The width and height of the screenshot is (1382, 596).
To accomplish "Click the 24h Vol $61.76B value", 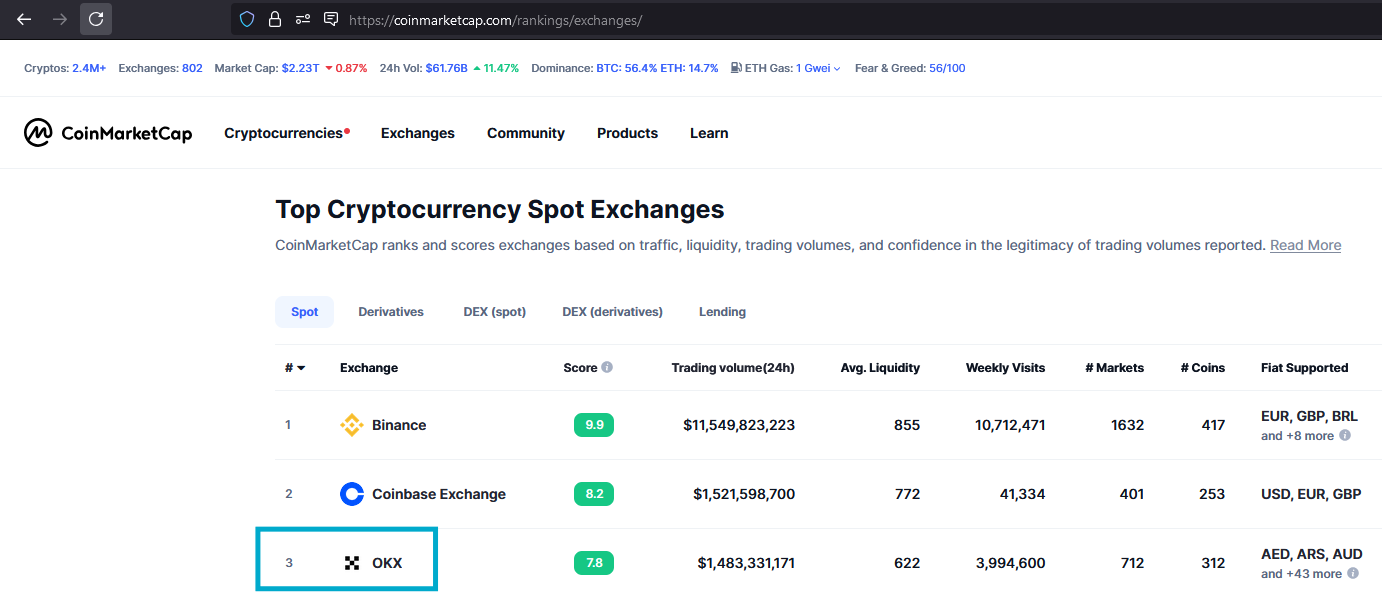I will tap(447, 68).
